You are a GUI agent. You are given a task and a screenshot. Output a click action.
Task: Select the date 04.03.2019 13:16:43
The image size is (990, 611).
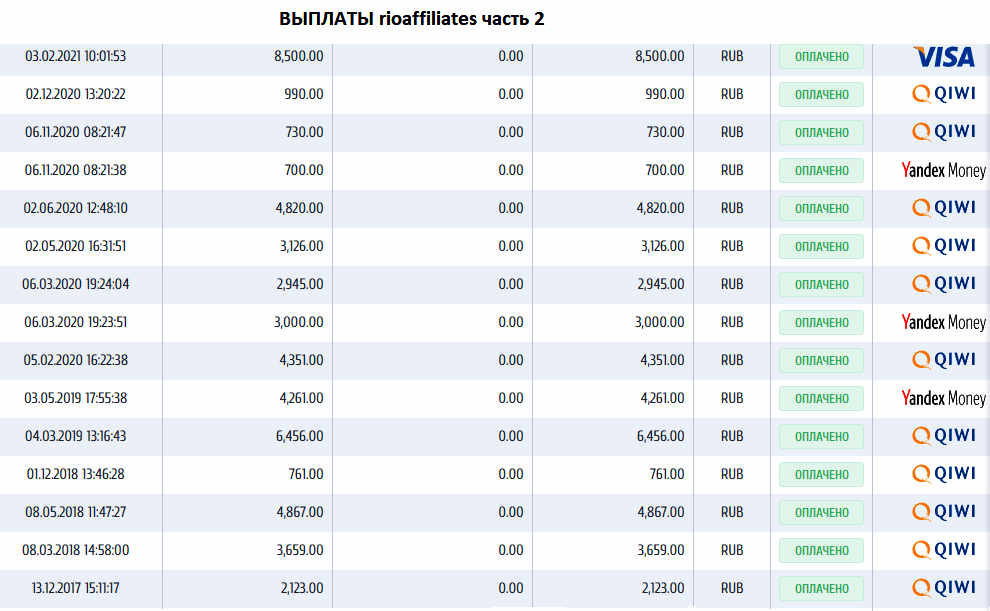[75, 436]
